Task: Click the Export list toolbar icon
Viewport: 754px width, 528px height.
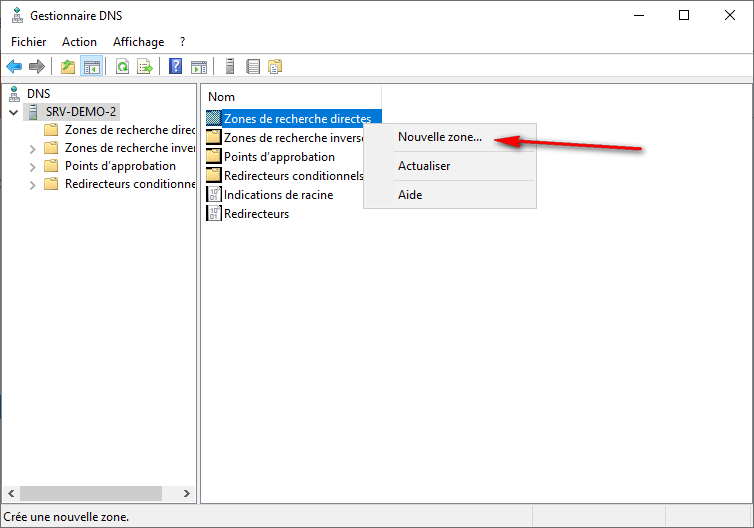Action: 145,67
